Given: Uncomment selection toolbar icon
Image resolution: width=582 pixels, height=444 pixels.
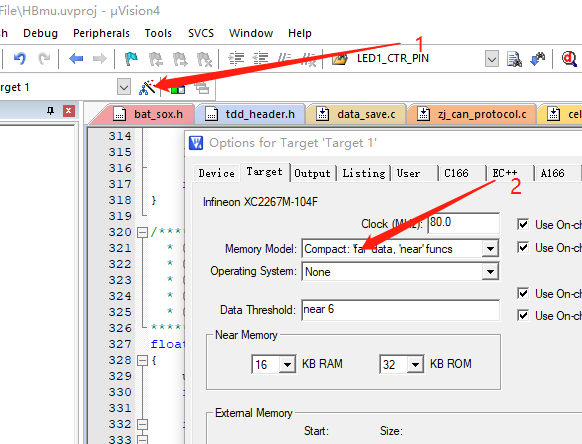Looking at the screenshot, I should click(309, 59).
